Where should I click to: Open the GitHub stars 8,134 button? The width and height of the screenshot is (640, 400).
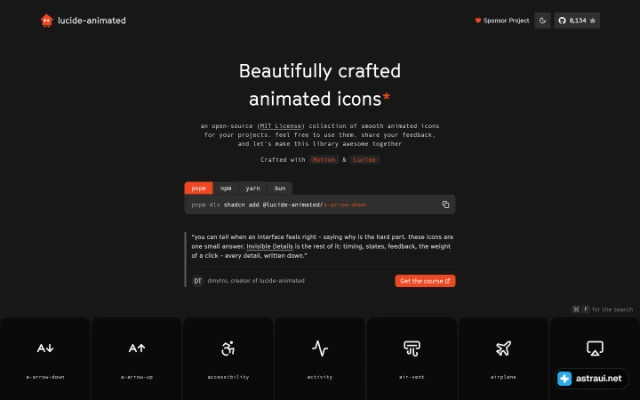[x=577, y=20]
